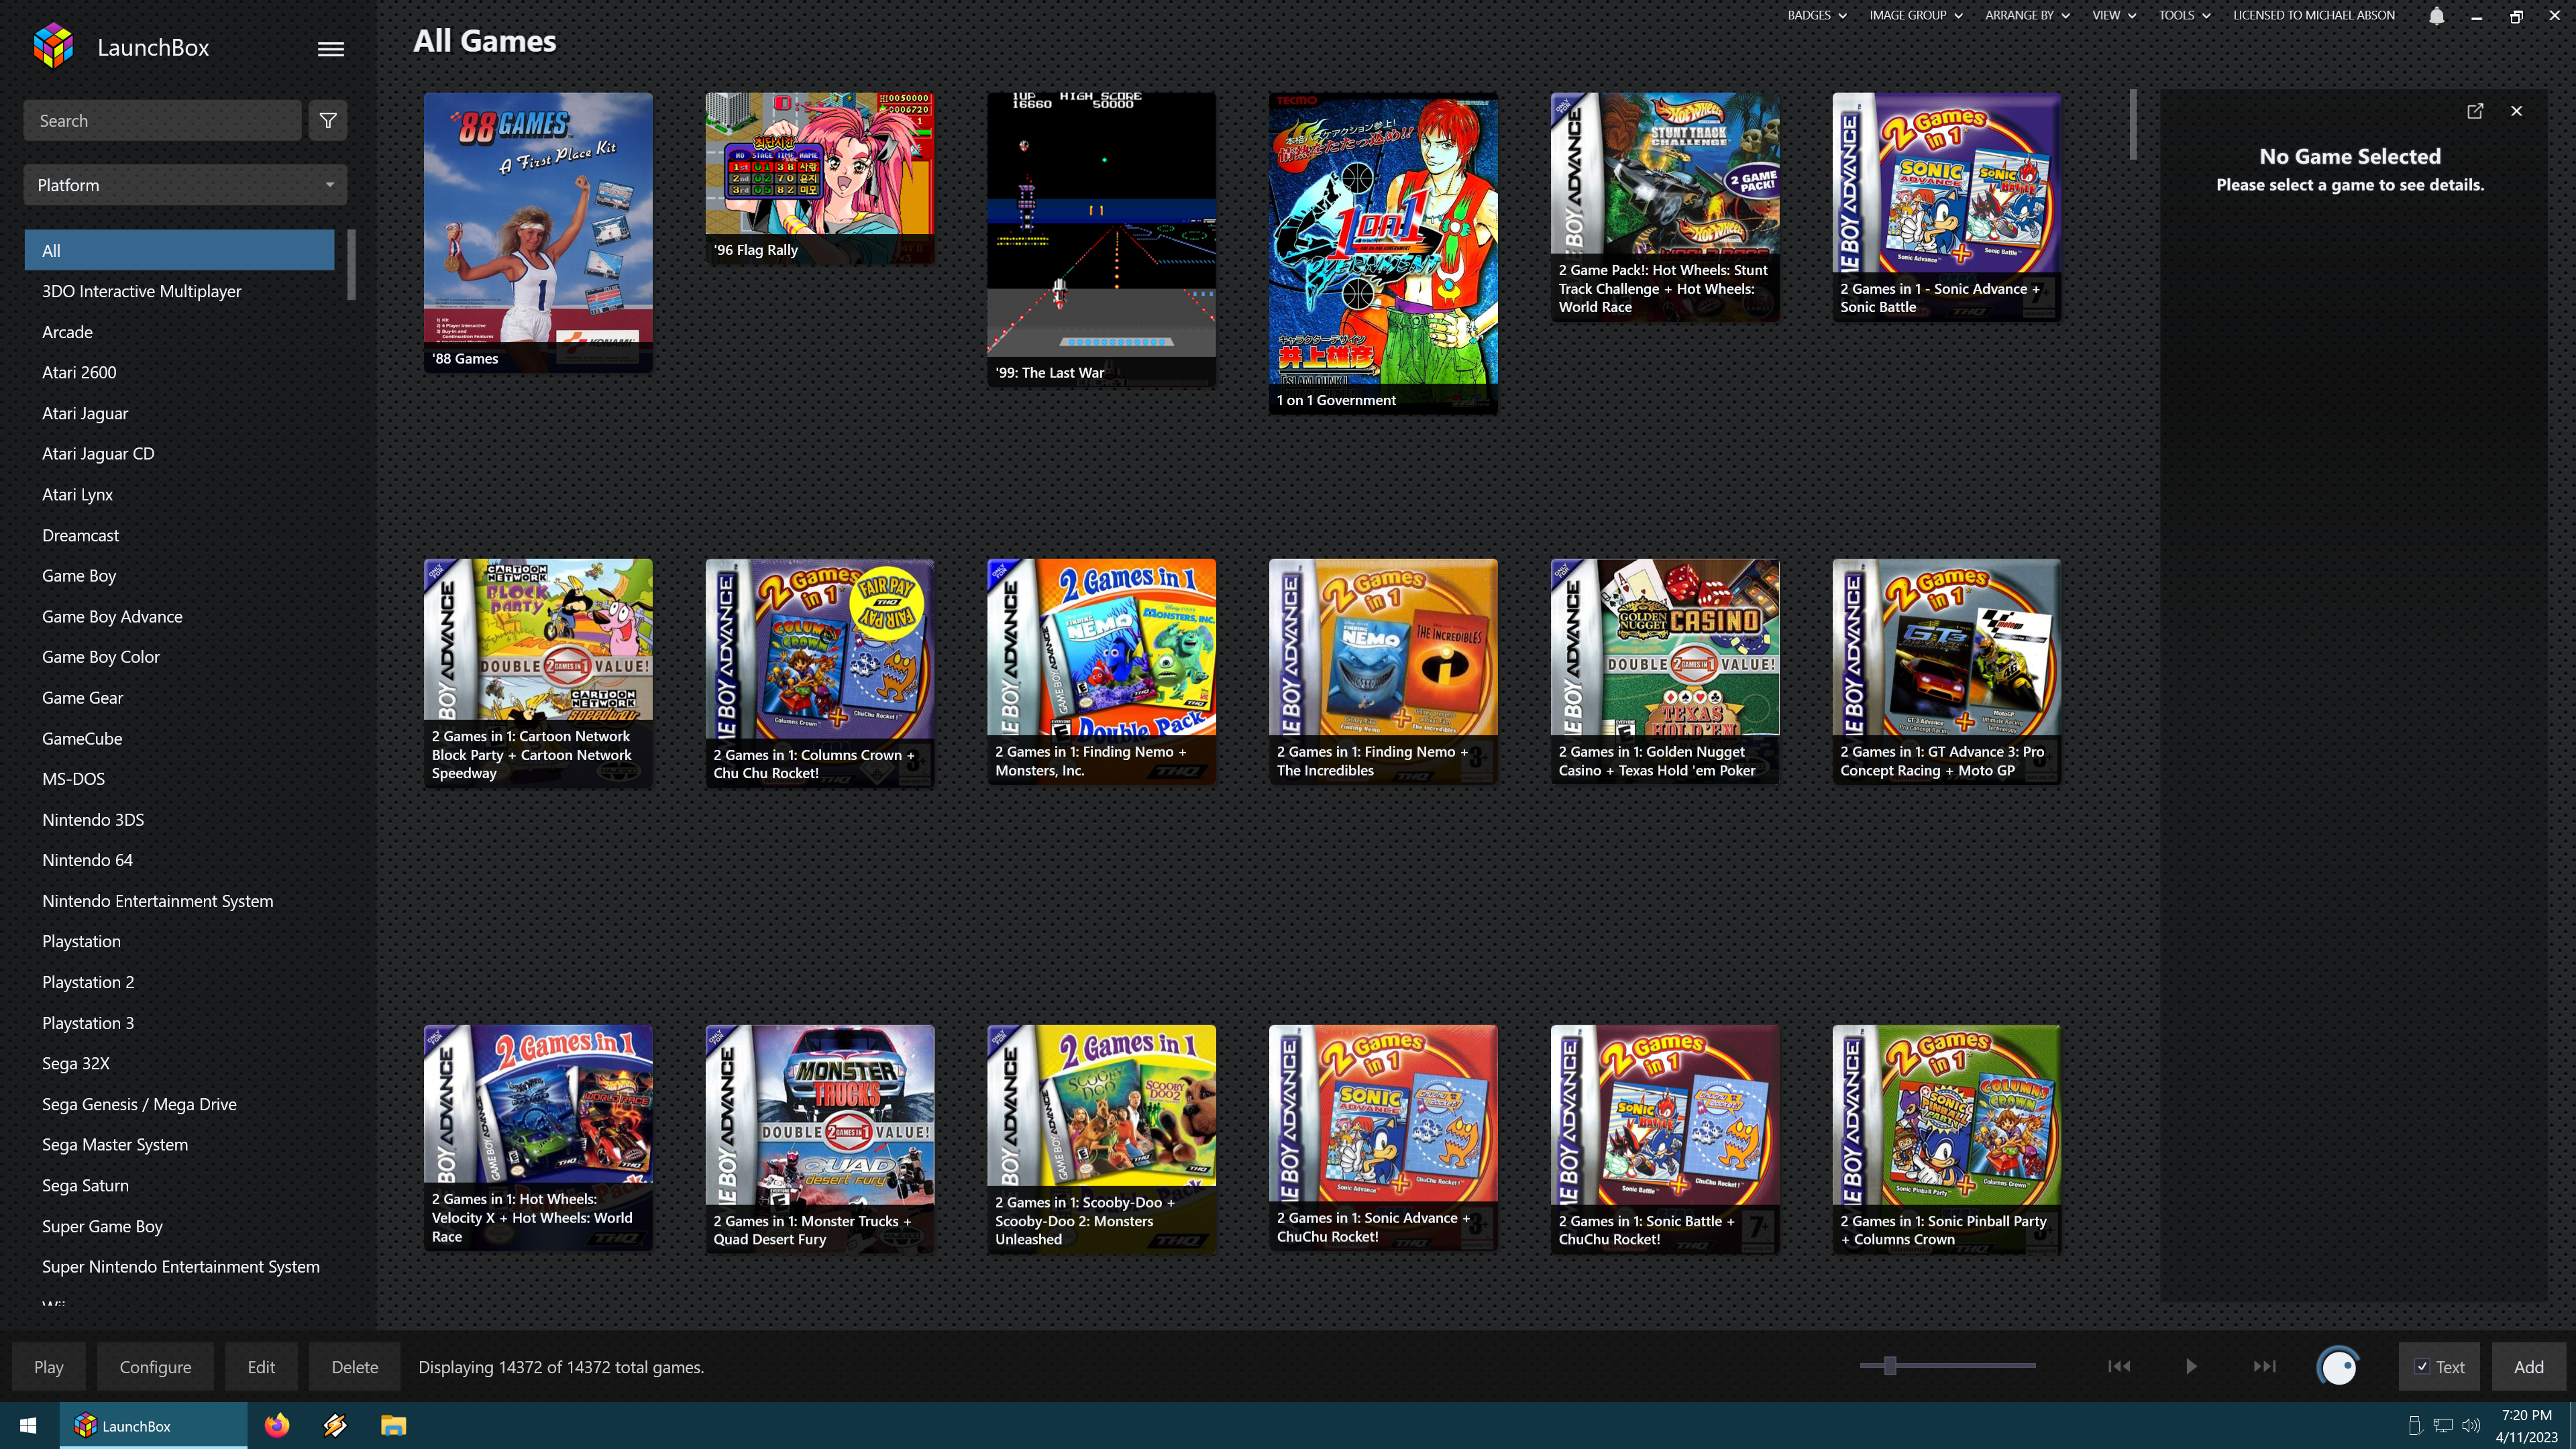
Task: Select the Arcade platform
Action: [x=180, y=332]
